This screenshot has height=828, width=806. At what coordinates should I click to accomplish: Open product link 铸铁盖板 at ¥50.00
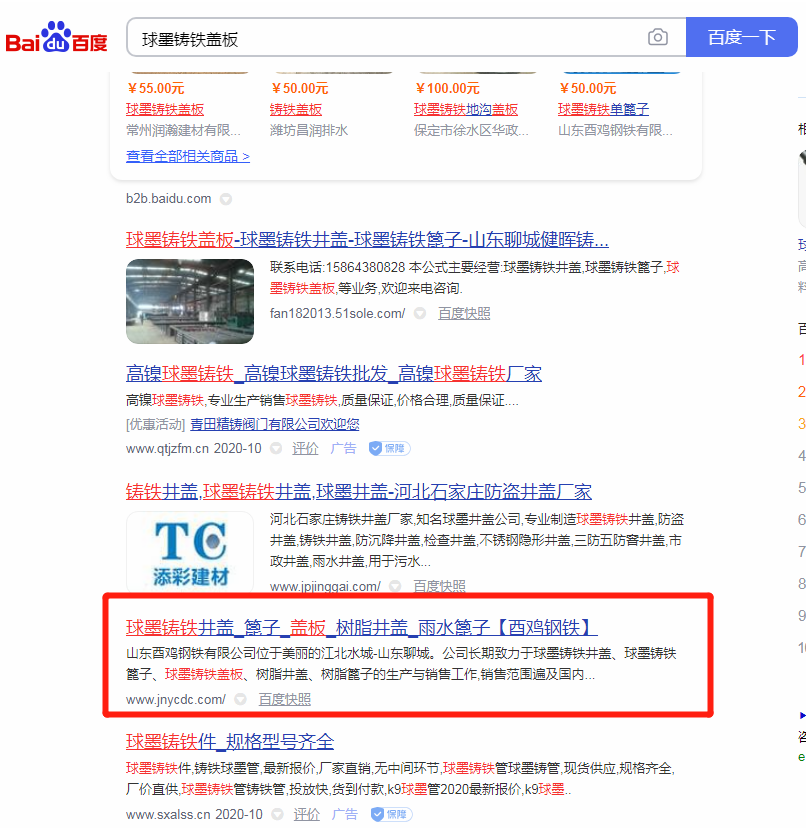(296, 109)
